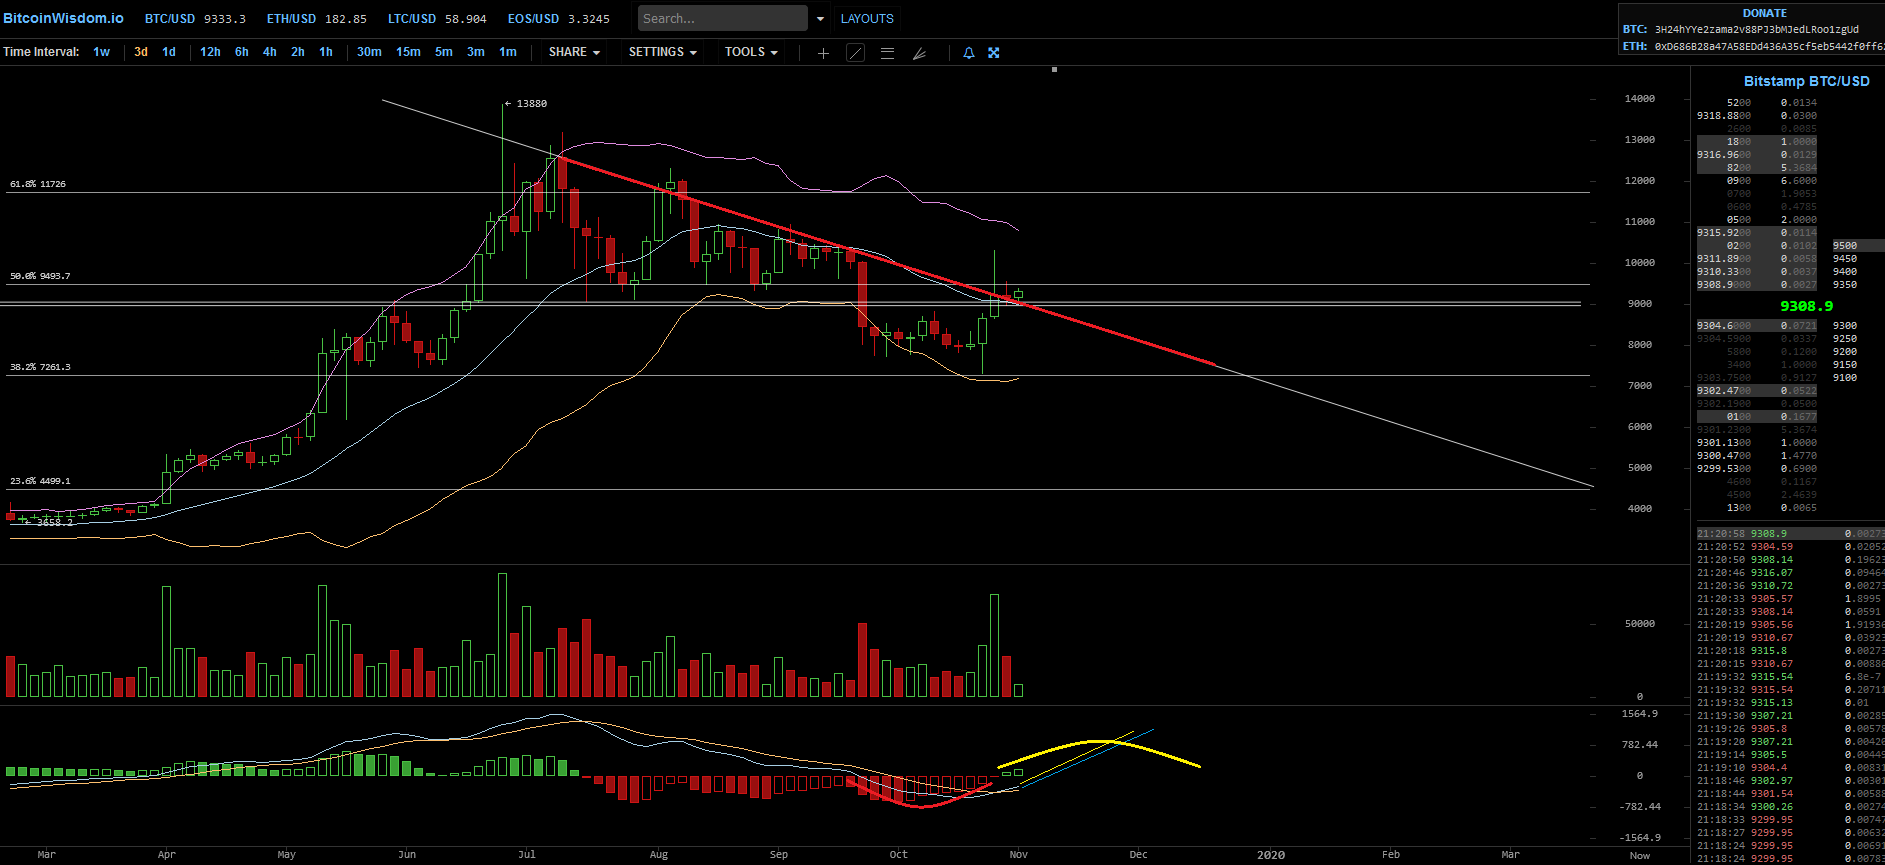The image size is (1885, 865).
Task: Expand the search box dropdown arrow
Action: 820,18
